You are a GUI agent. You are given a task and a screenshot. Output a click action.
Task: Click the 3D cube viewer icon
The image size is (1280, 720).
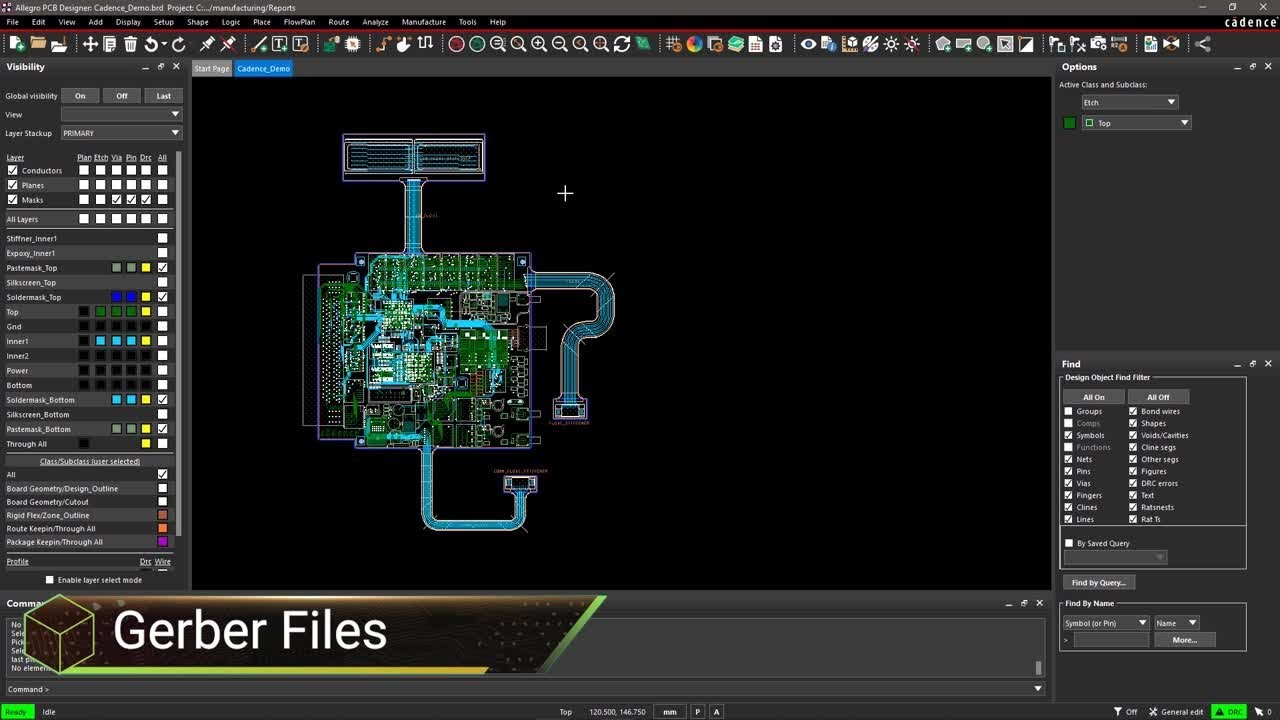coord(850,44)
